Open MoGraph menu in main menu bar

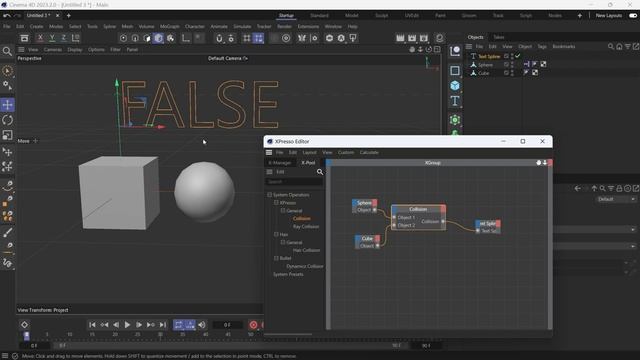(169, 27)
